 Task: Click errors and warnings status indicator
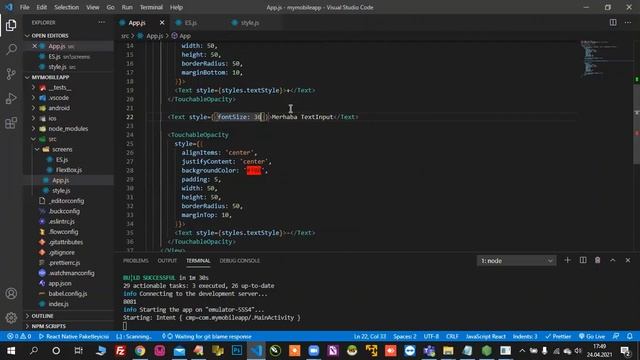tap(19, 336)
